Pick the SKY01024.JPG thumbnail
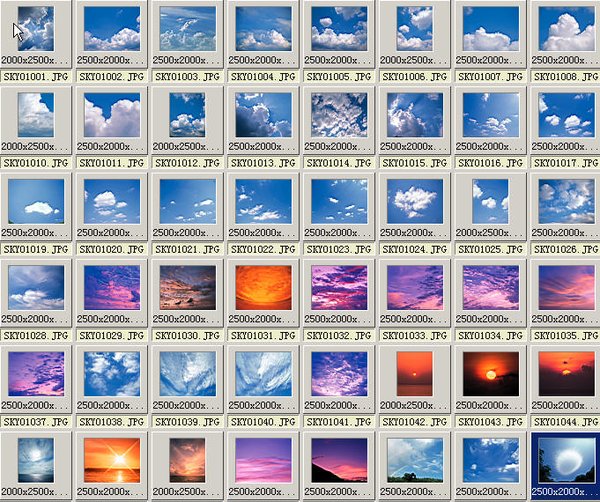Image resolution: width=600 pixels, height=502 pixels. (415, 201)
